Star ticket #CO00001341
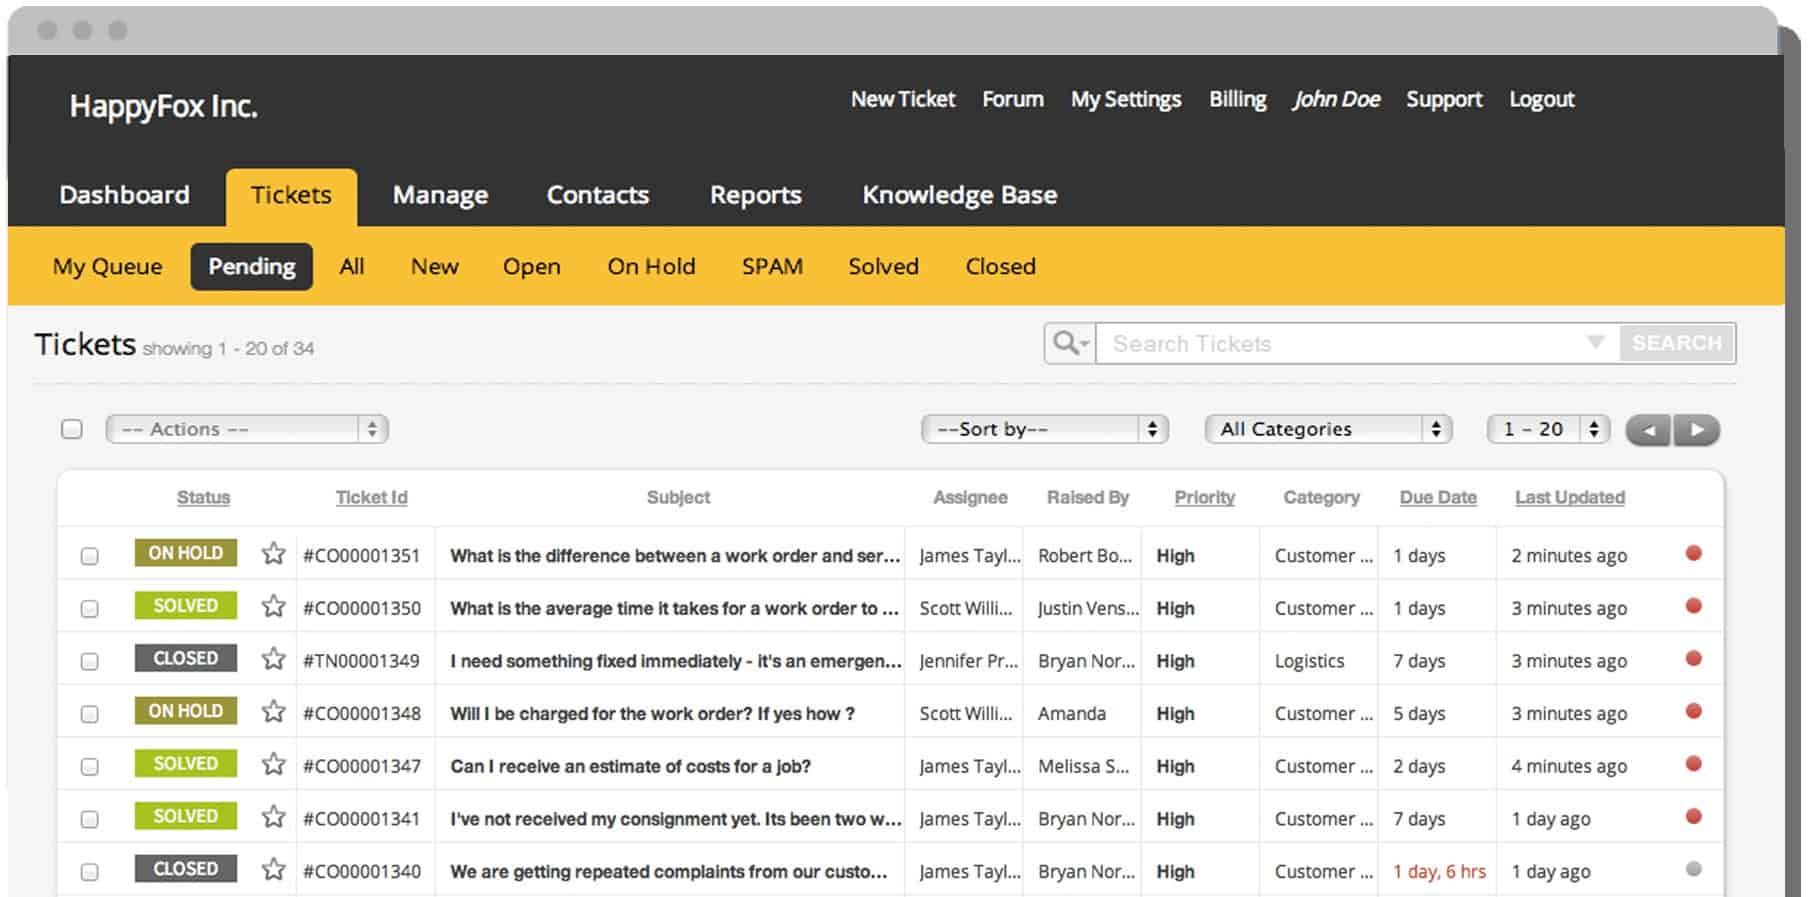1816x897 pixels. pyautogui.click(x=273, y=817)
